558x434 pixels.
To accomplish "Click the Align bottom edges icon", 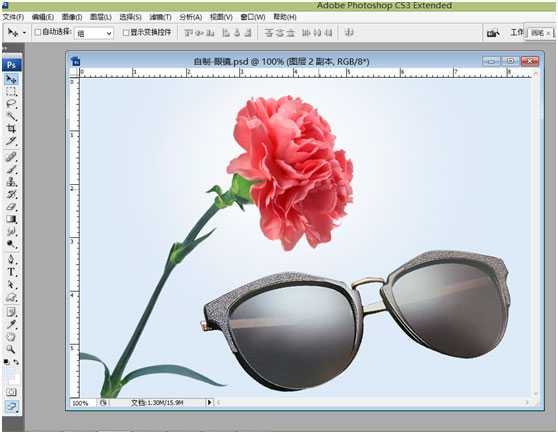I will click(210, 33).
